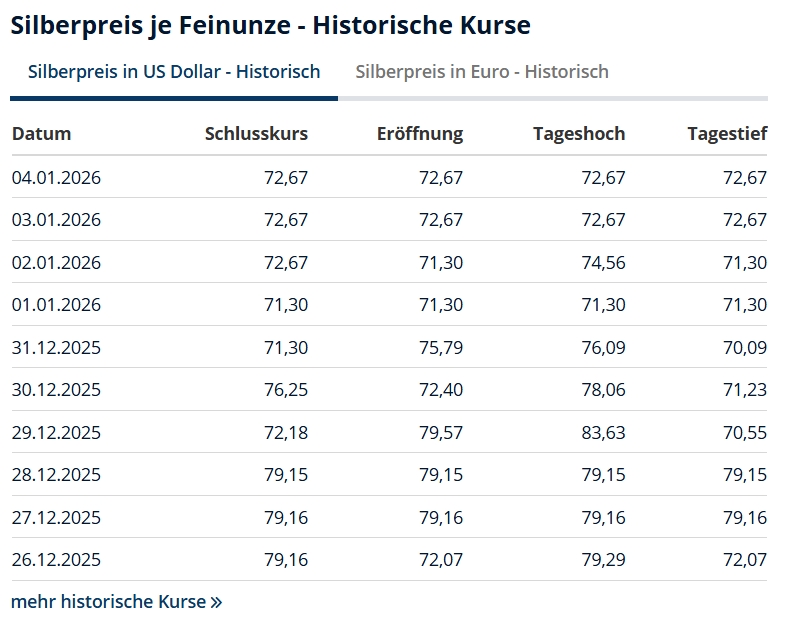Select the Silberpreis in US Dollar tab
Image resolution: width=786 pixels, height=619 pixels.
click(174, 72)
